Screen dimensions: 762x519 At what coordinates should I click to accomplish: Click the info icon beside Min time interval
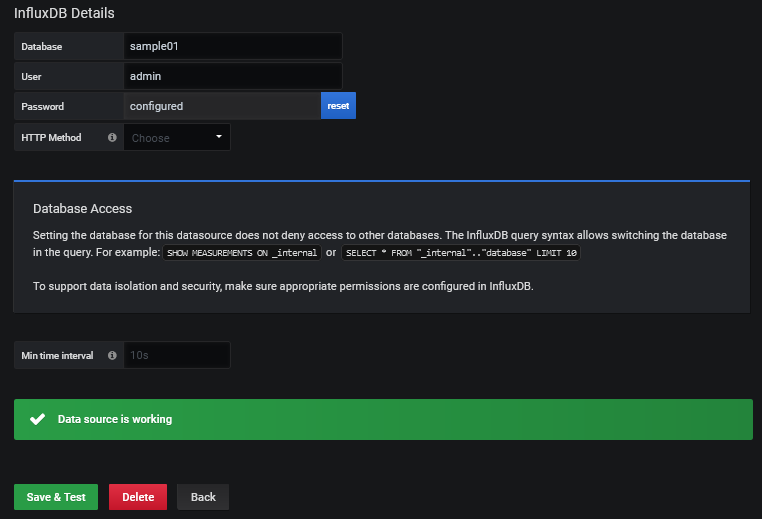[x=112, y=355]
